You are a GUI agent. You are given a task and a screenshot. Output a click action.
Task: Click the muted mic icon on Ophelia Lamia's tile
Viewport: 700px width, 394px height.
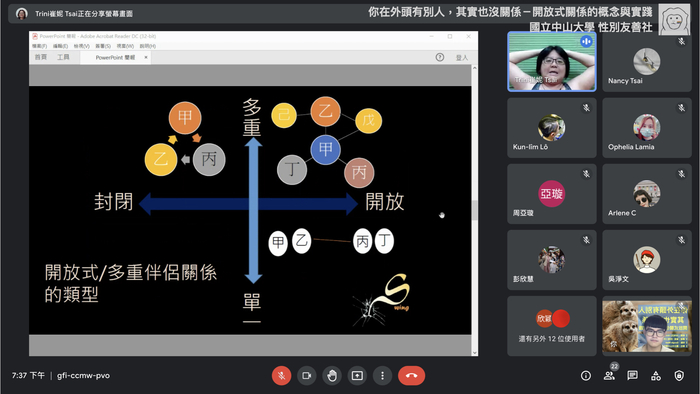pyautogui.click(x=681, y=108)
